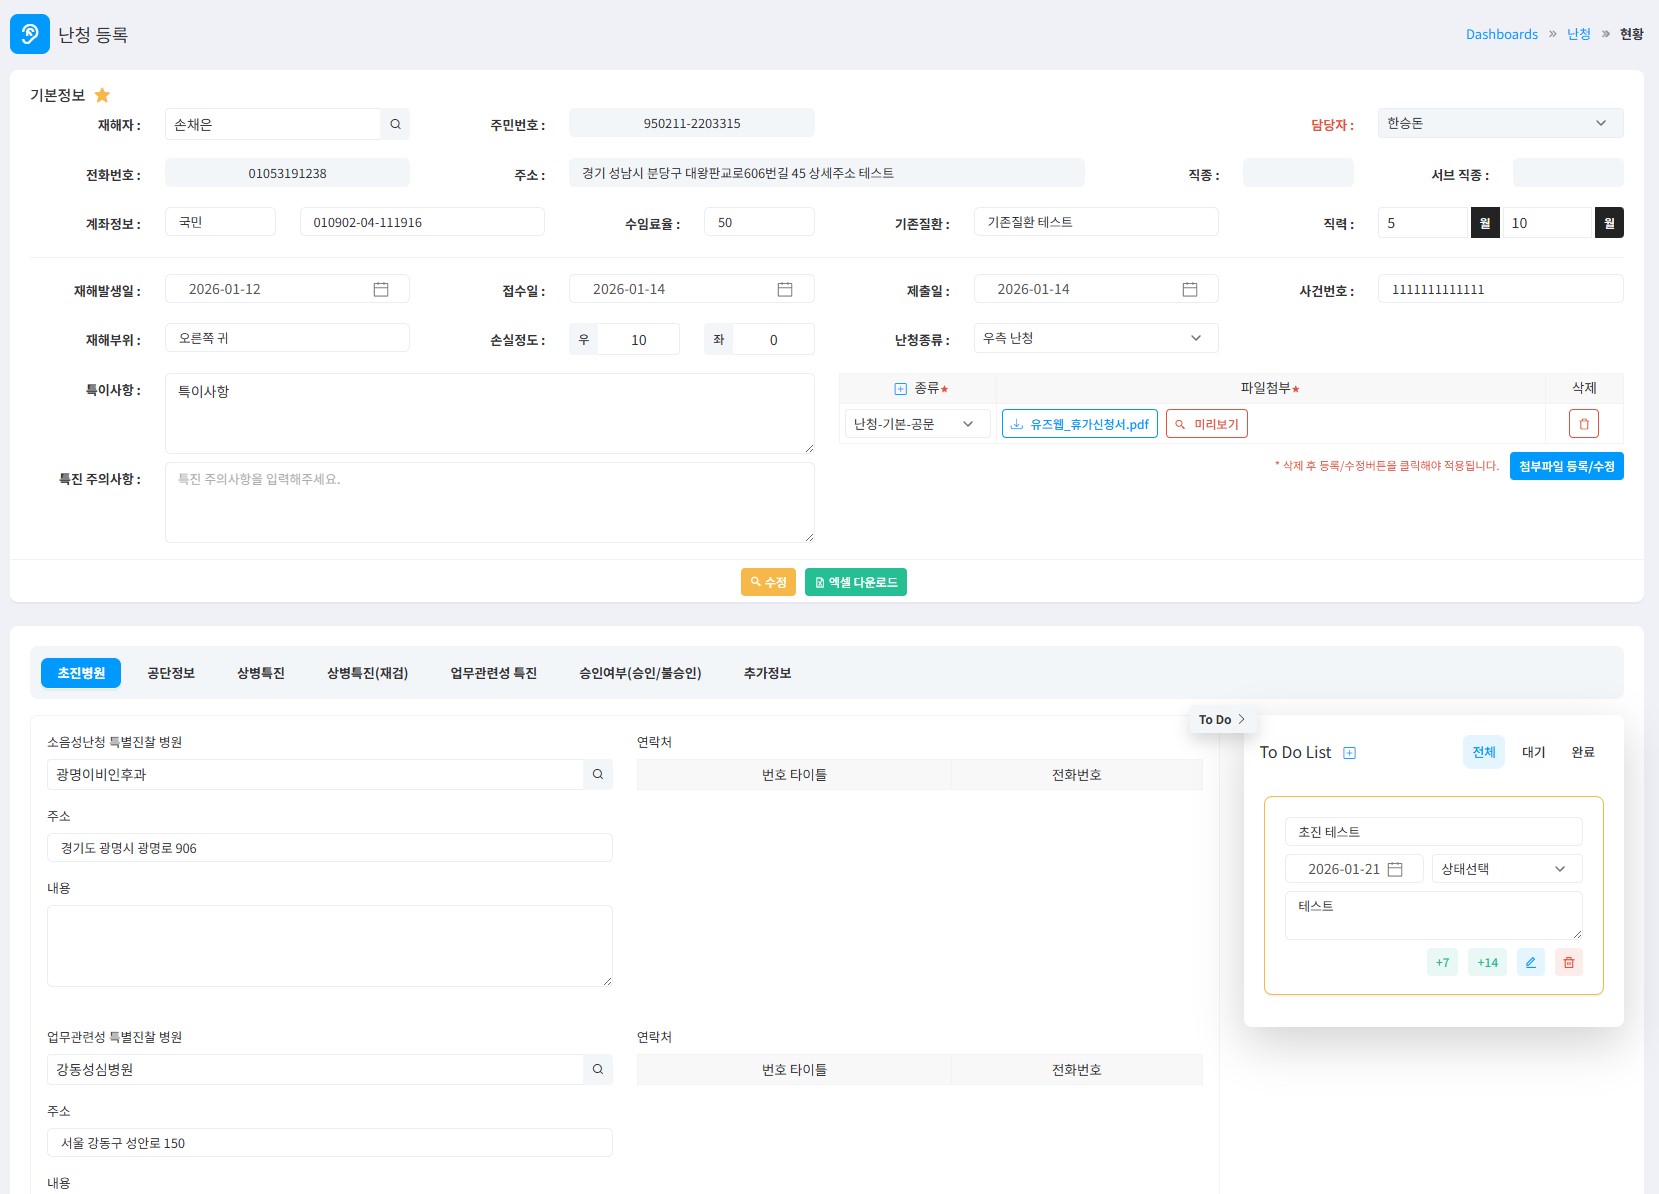Click the 첨부파일 등록/수정 button
Image resolution: width=1659 pixels, height=1194 pixels.
(1566, 466)
